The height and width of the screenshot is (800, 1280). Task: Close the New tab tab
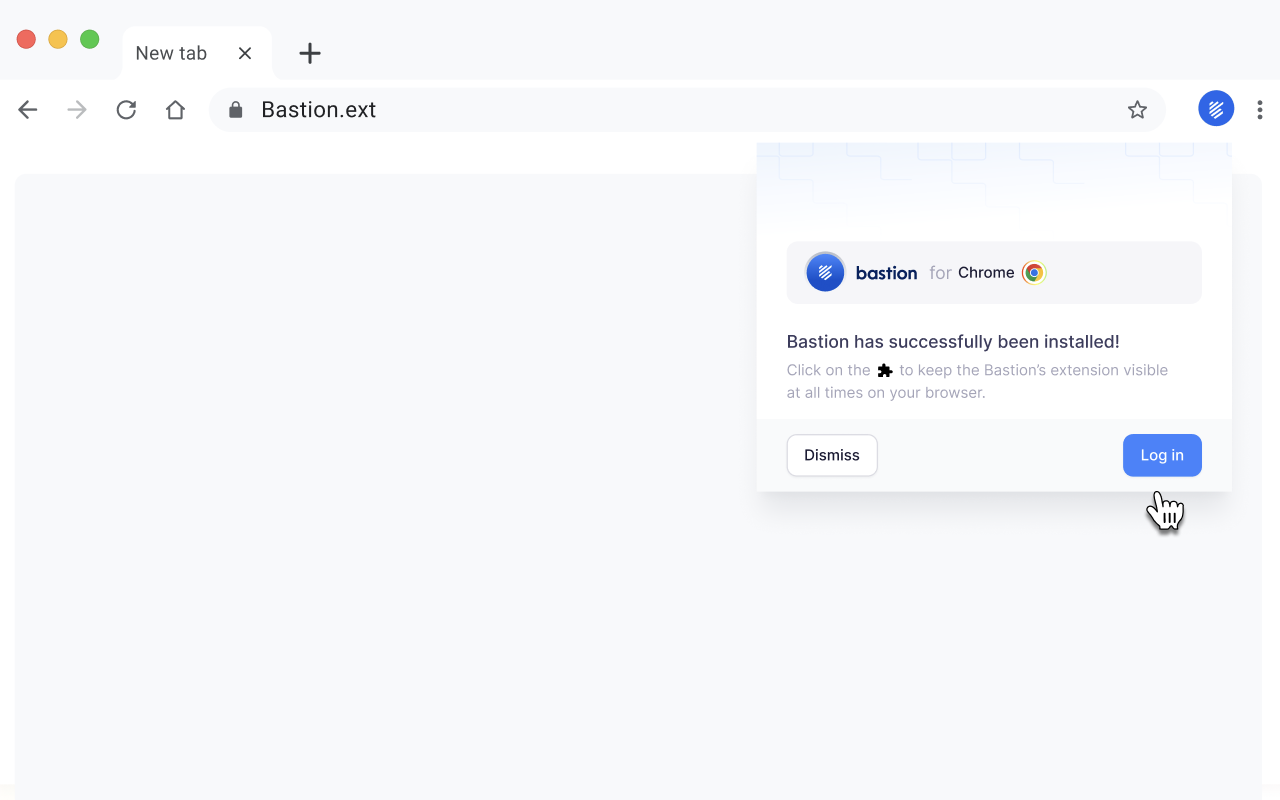pos(245,53)
